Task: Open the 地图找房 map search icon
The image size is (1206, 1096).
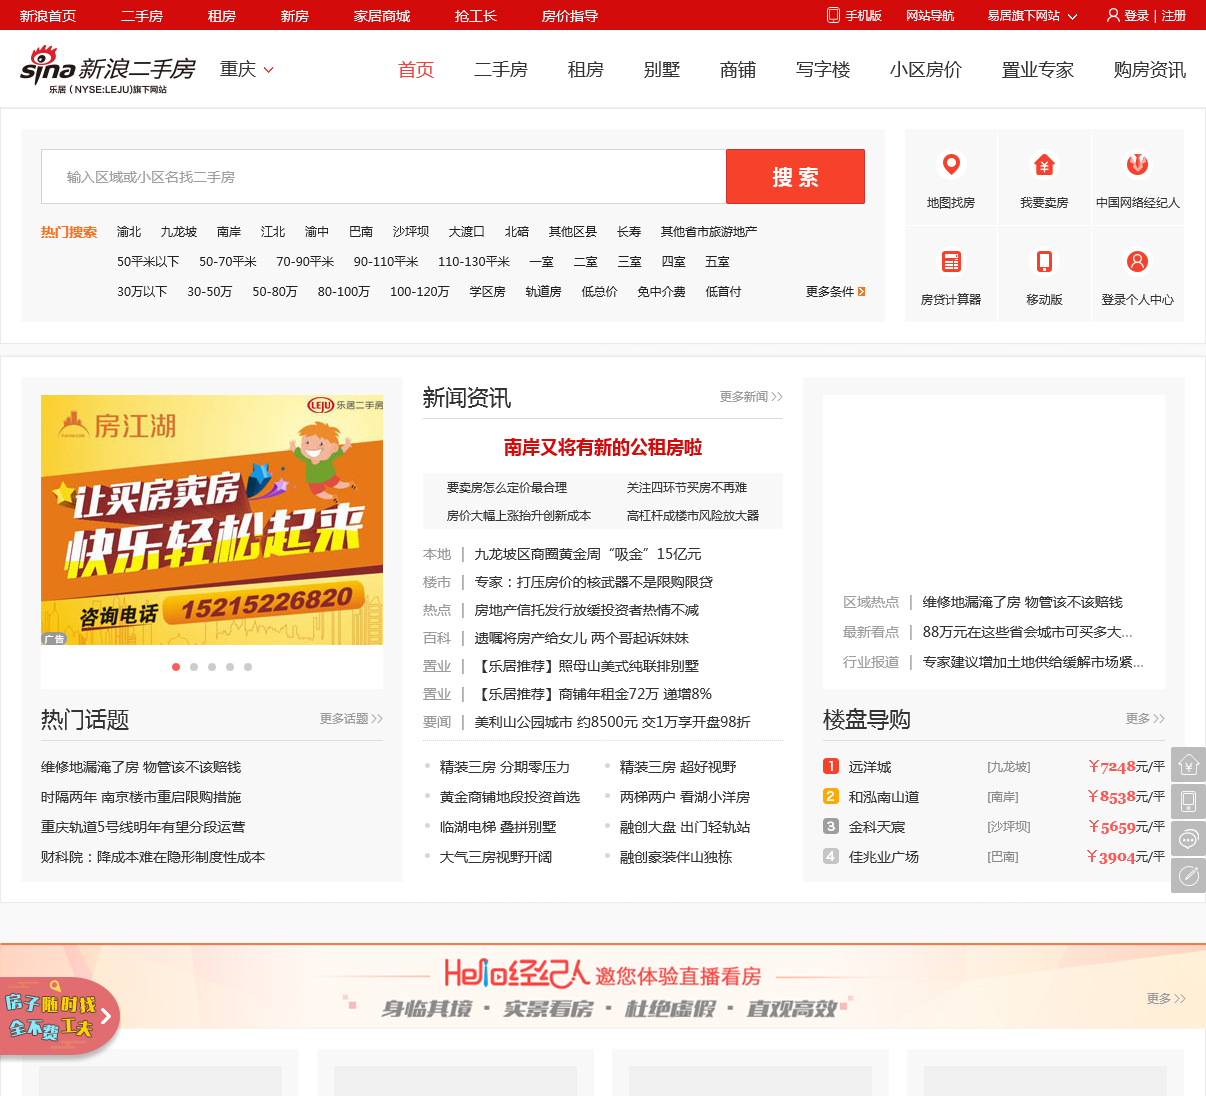Action: point(951,164)
